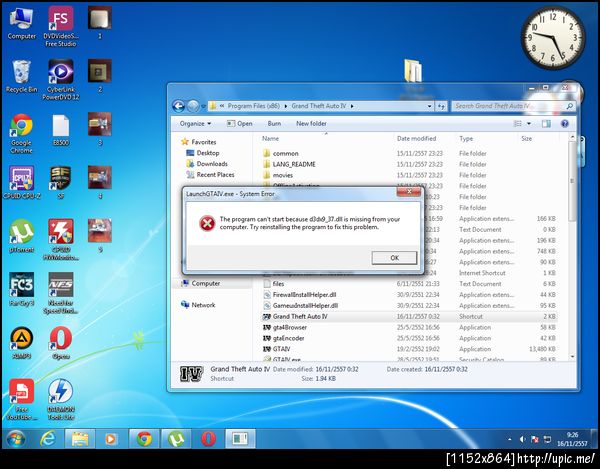Switch to µTorrent on the taskbar
The height and width of the screenshot is (469, 600).
click(176, 439)
